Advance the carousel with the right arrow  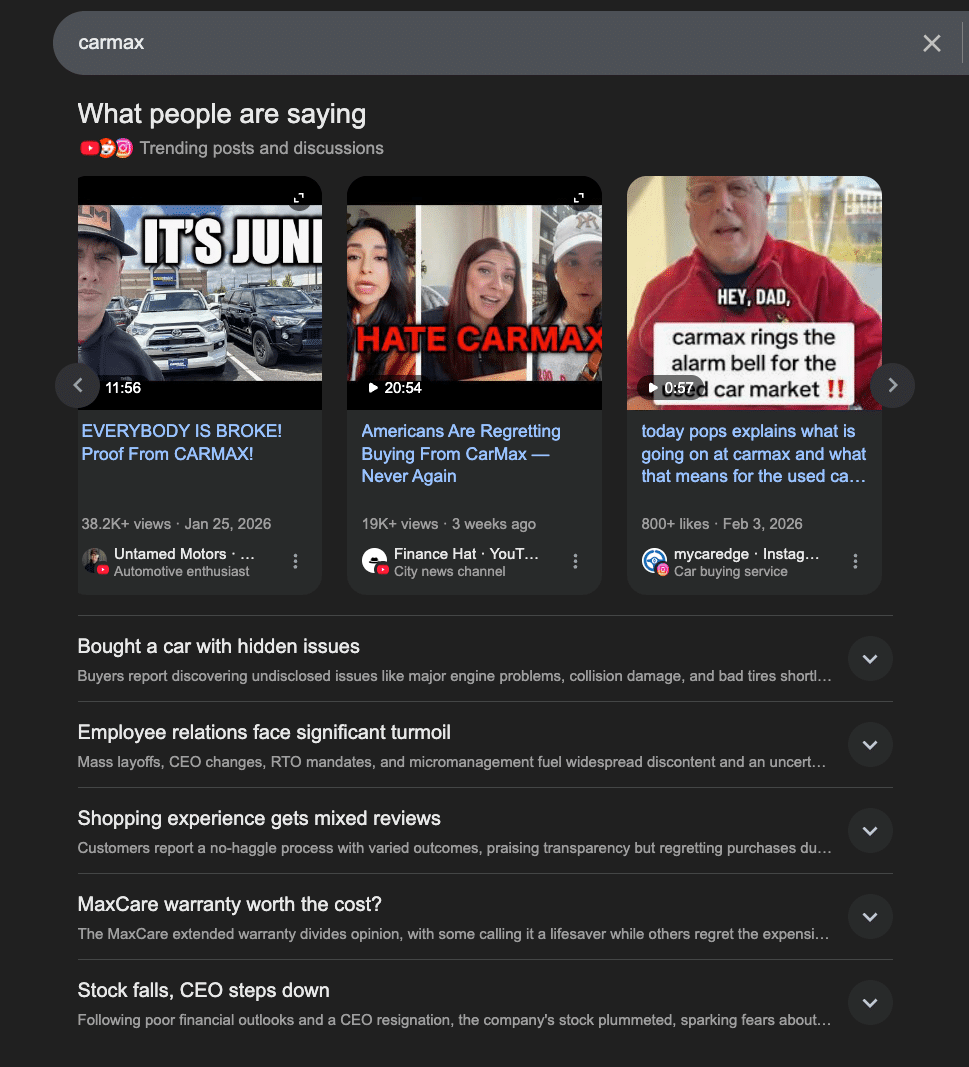891,385
